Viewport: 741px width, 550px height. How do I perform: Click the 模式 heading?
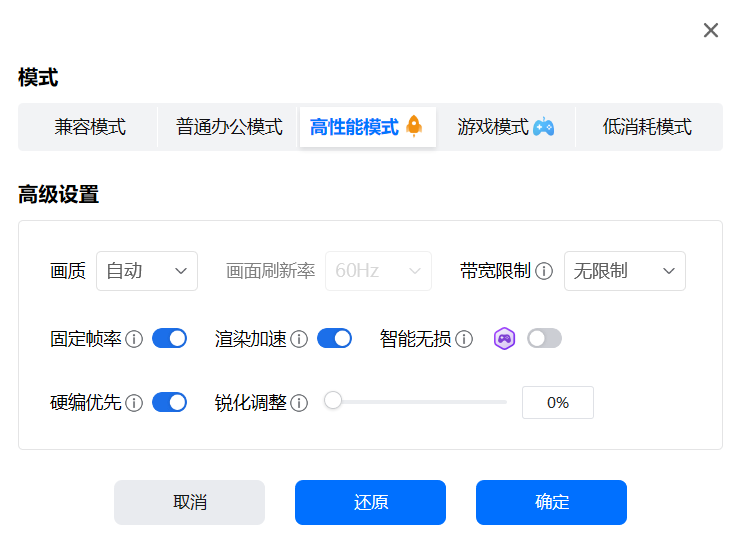coord(38,77)
